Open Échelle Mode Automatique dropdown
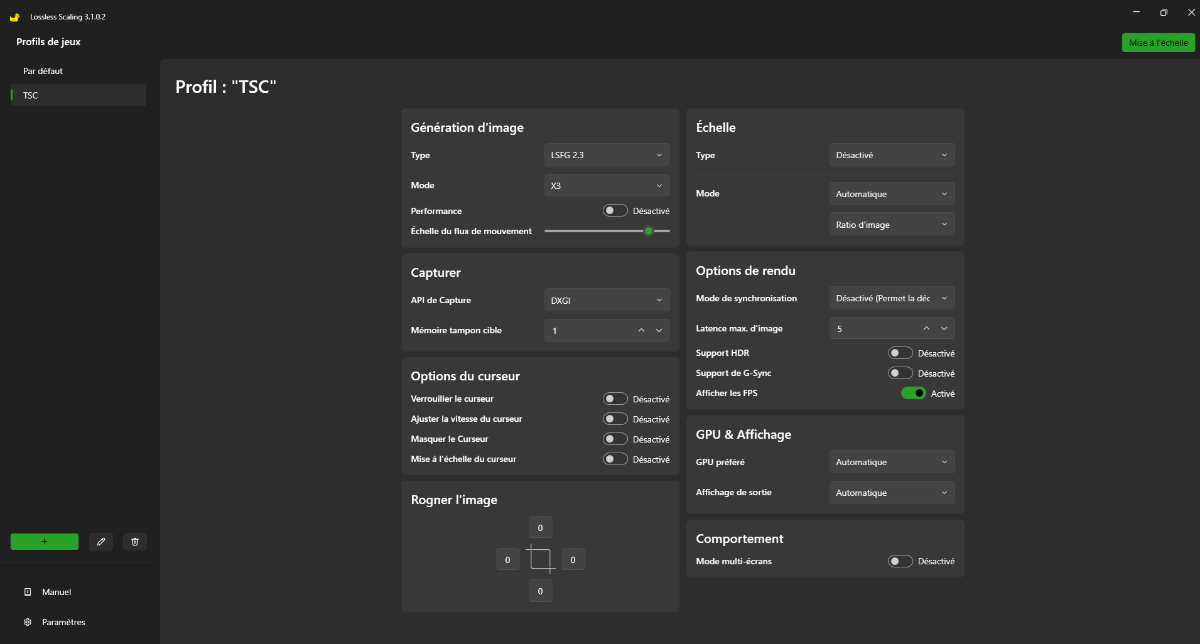This screenshot has height=644, width=1200. [892, 194]
